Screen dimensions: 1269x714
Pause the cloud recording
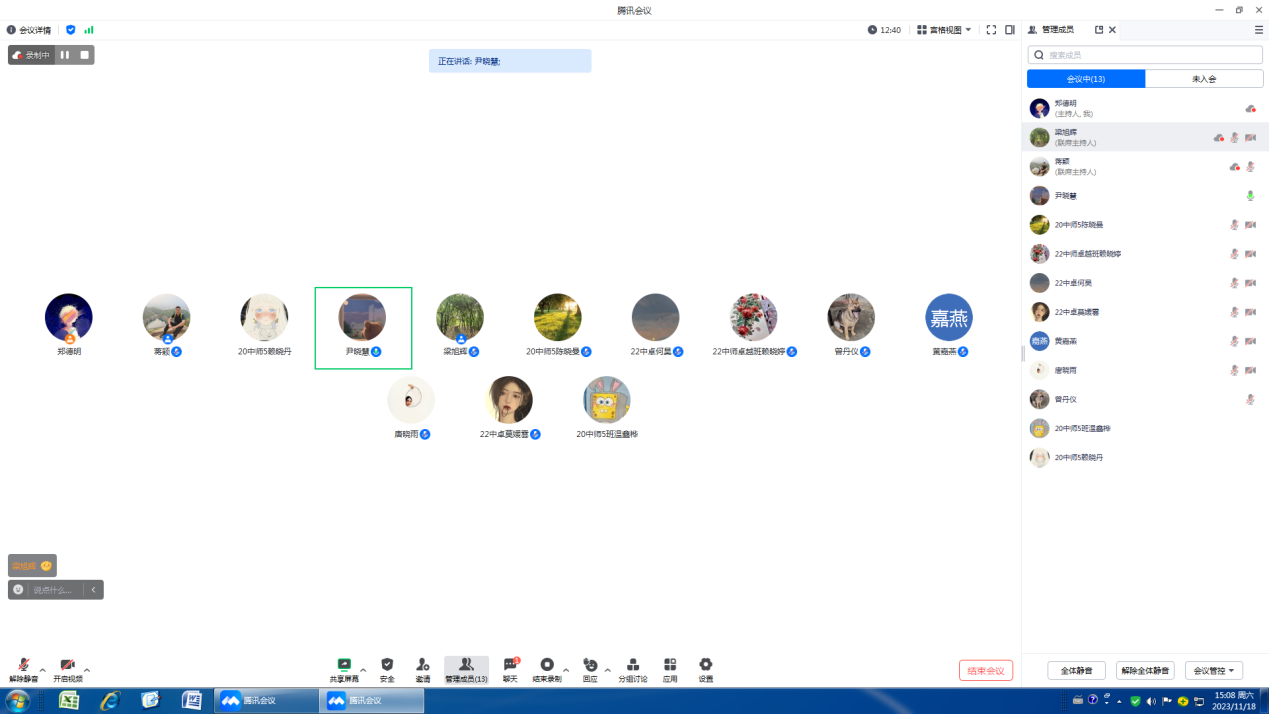pos(65,55)
